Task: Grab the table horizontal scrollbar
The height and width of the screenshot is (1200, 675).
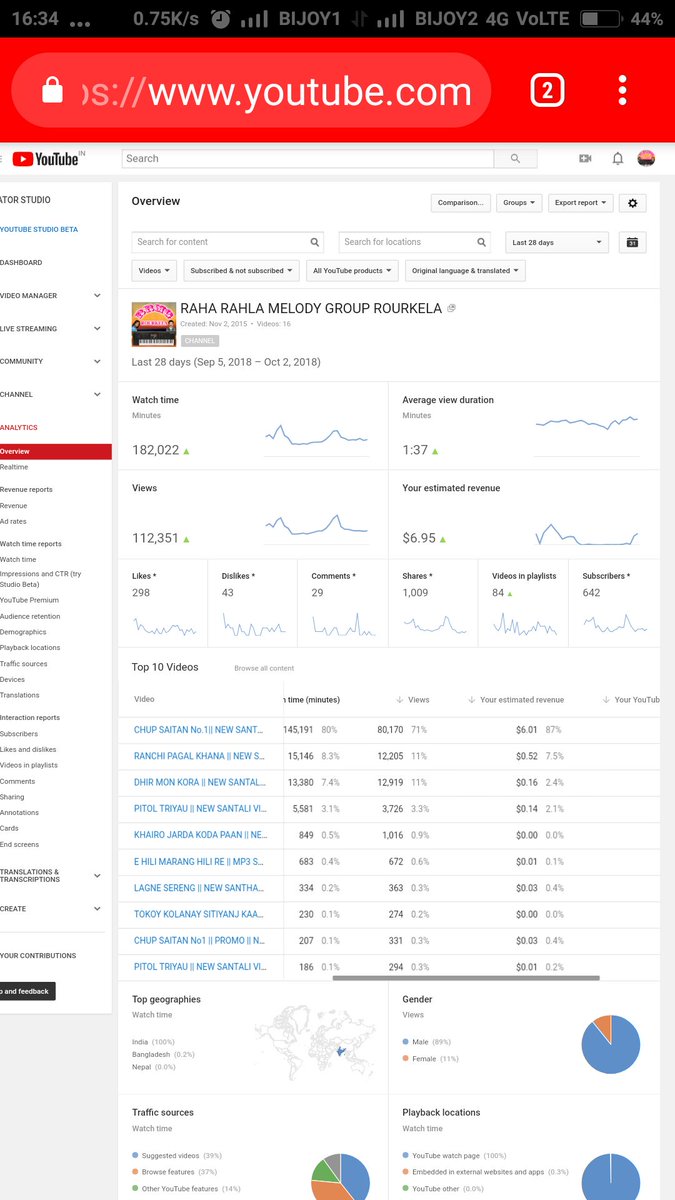Action: tap(466, 978)
